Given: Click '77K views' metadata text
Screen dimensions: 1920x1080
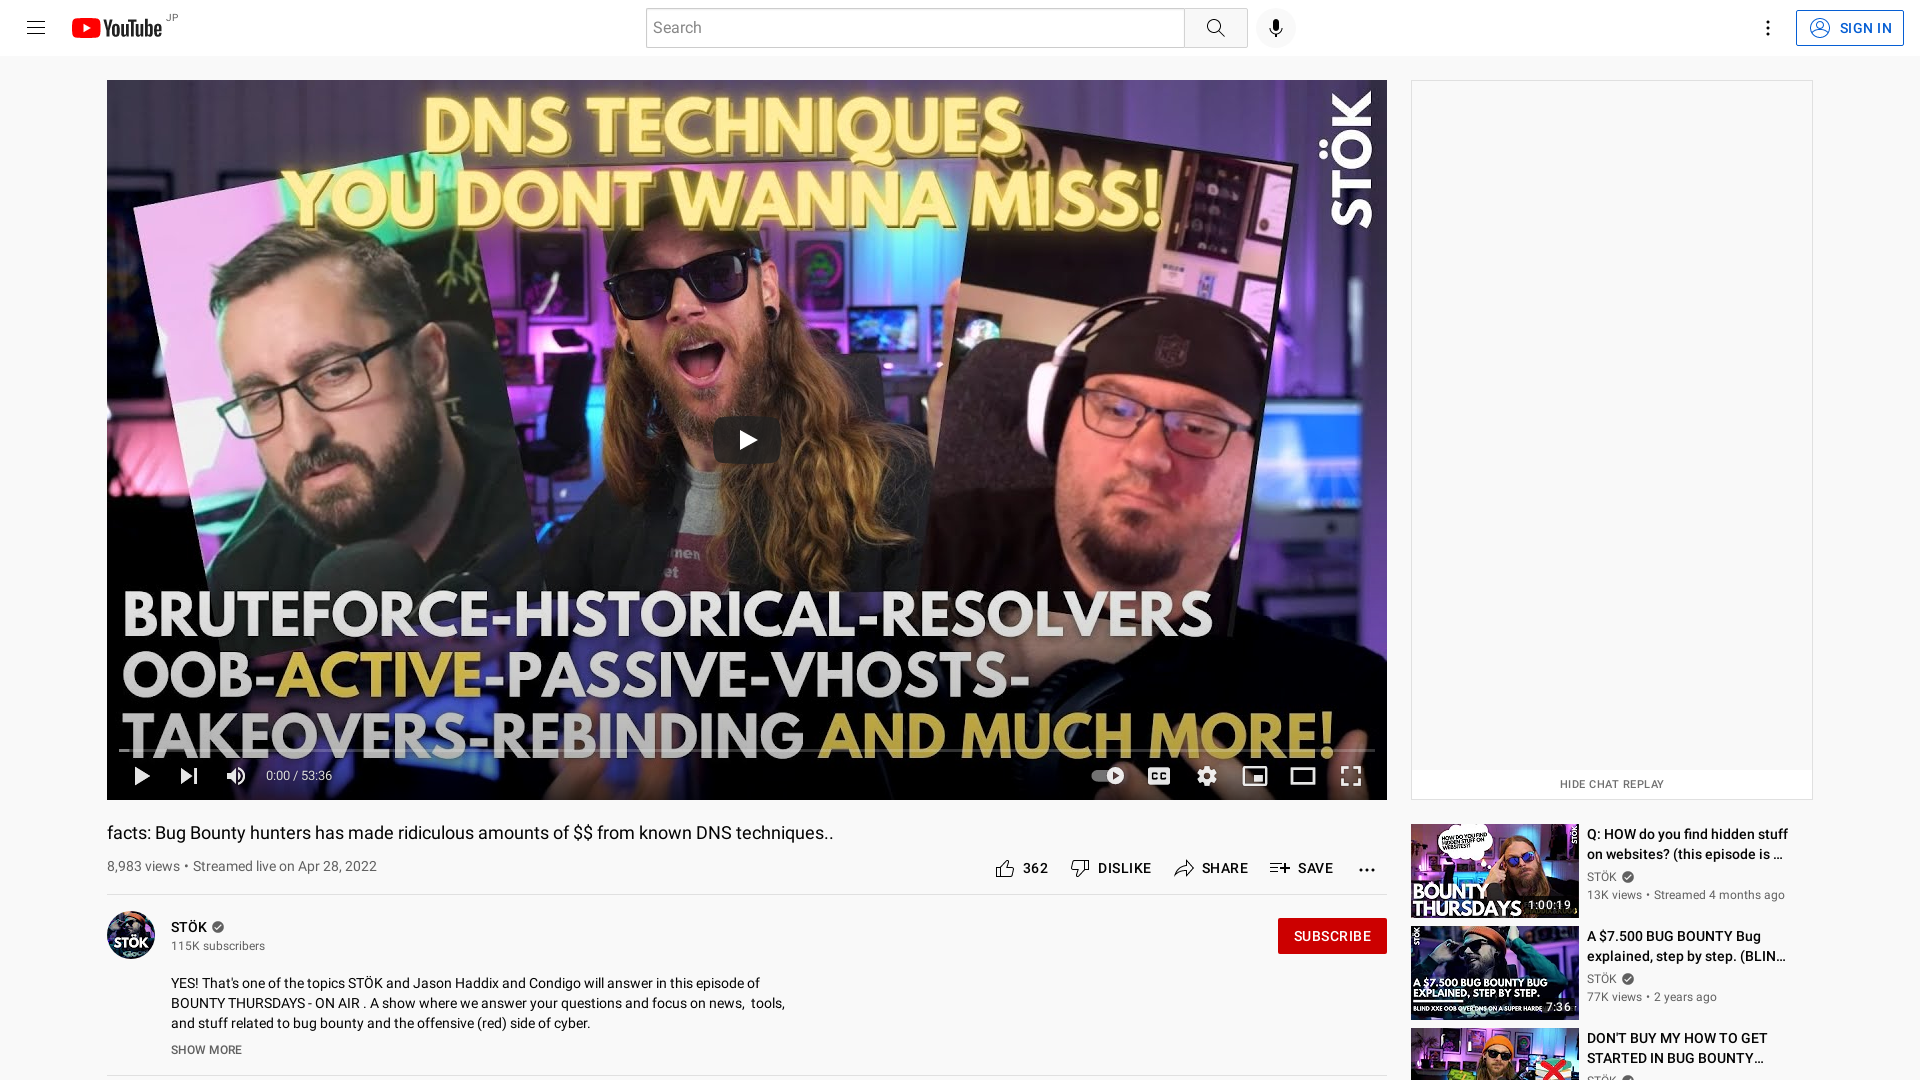Looking at the screenshot, I should pos(1614,997).
